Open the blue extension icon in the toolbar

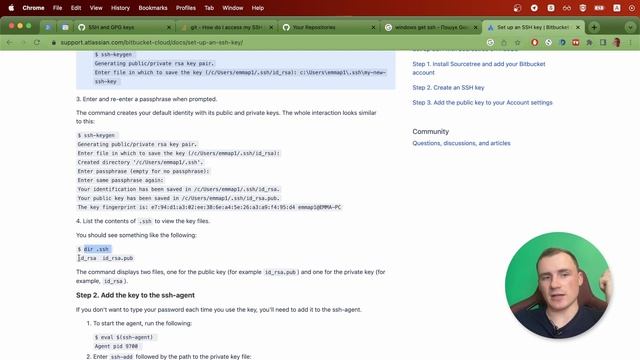coord(562,42)
